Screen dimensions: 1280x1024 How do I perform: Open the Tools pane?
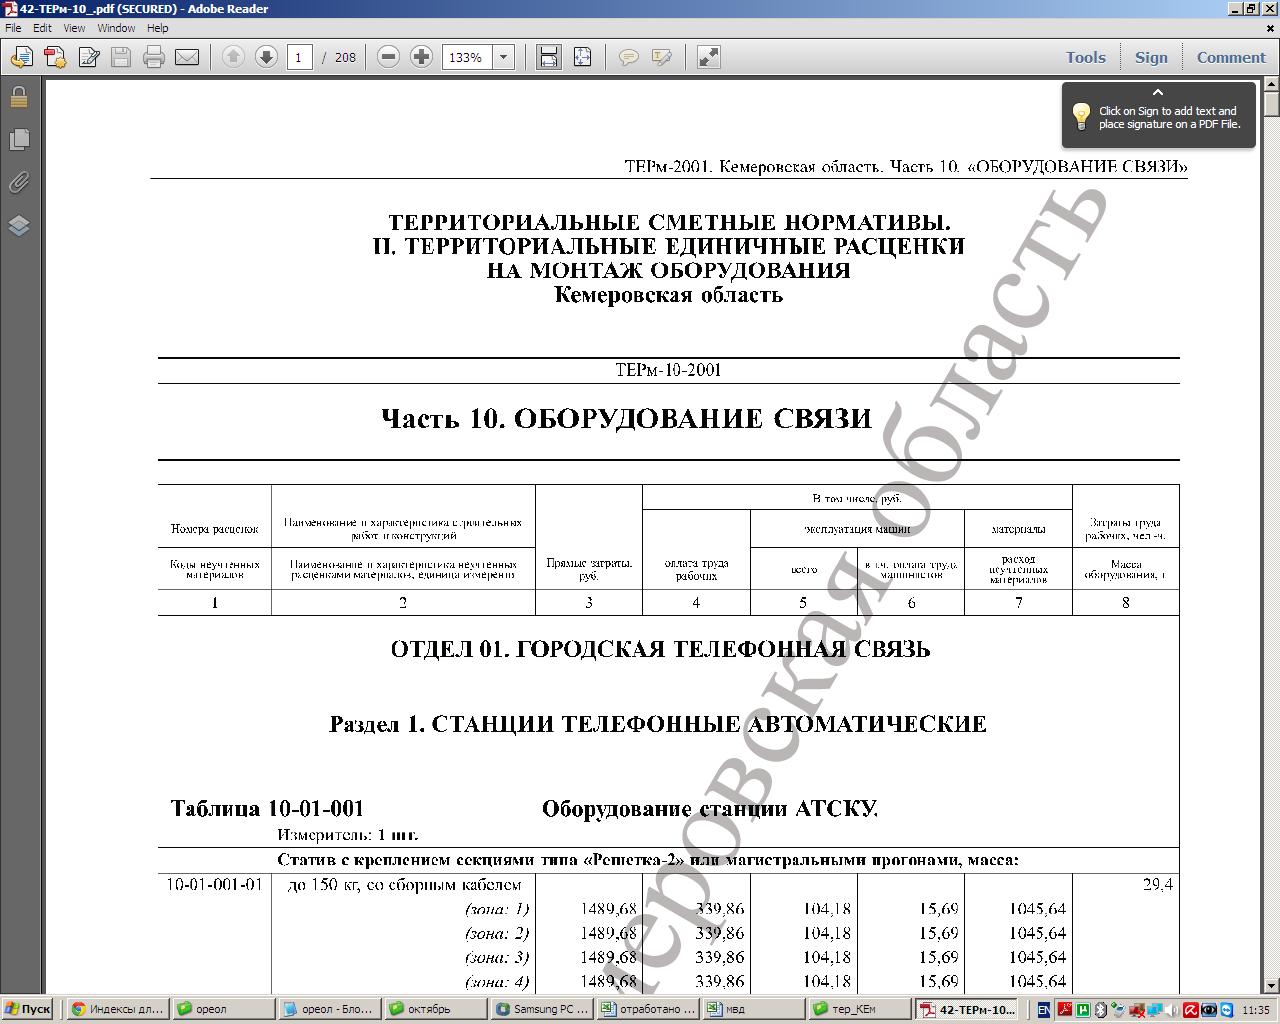pyautogui.click(x=1085, y=57)
